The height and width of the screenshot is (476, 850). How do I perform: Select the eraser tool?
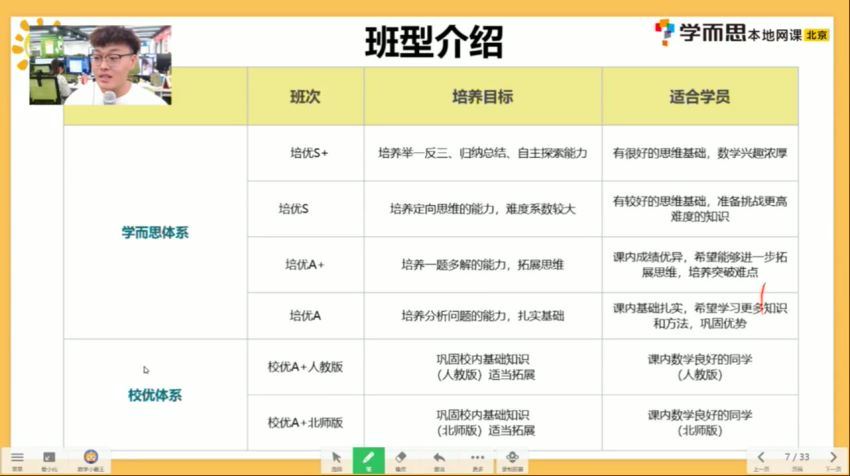[x=401, y=458]
